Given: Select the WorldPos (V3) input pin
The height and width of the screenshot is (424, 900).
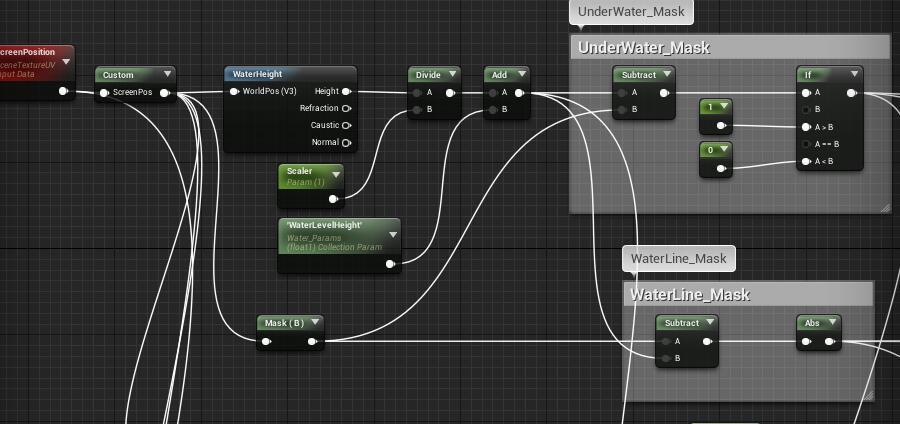Looking at the screenshot, I should (x=234, y=92).
